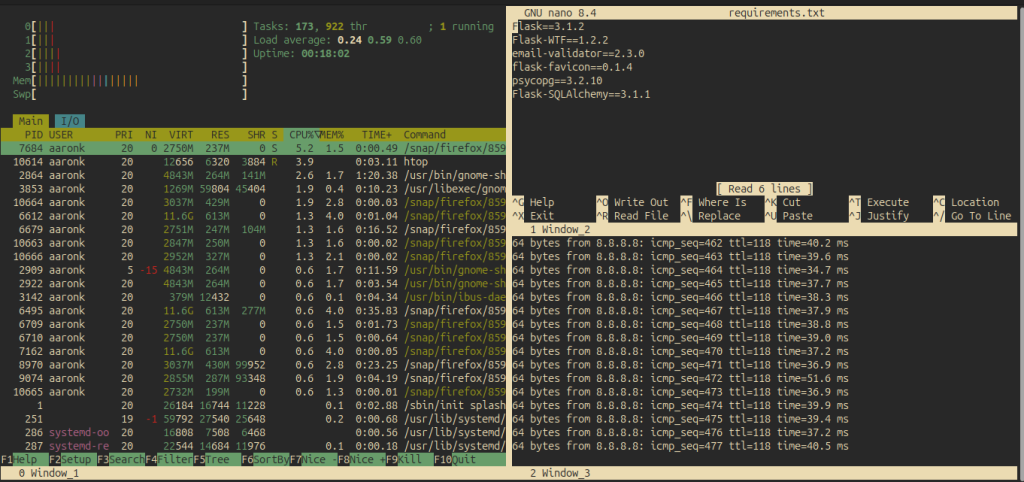
Task: Select the 1 Window_2 status bar
Action: click(x=765, y=230)
